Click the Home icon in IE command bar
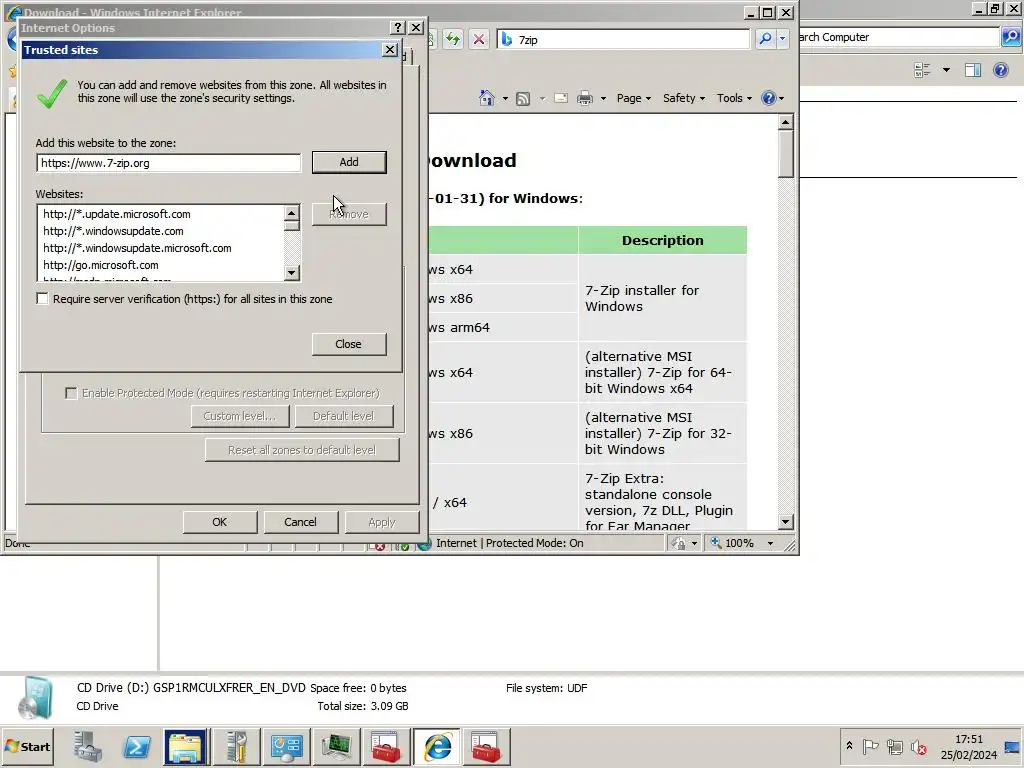The height and width of the screenshot is (768, 1024). click(x=487, y=98)
